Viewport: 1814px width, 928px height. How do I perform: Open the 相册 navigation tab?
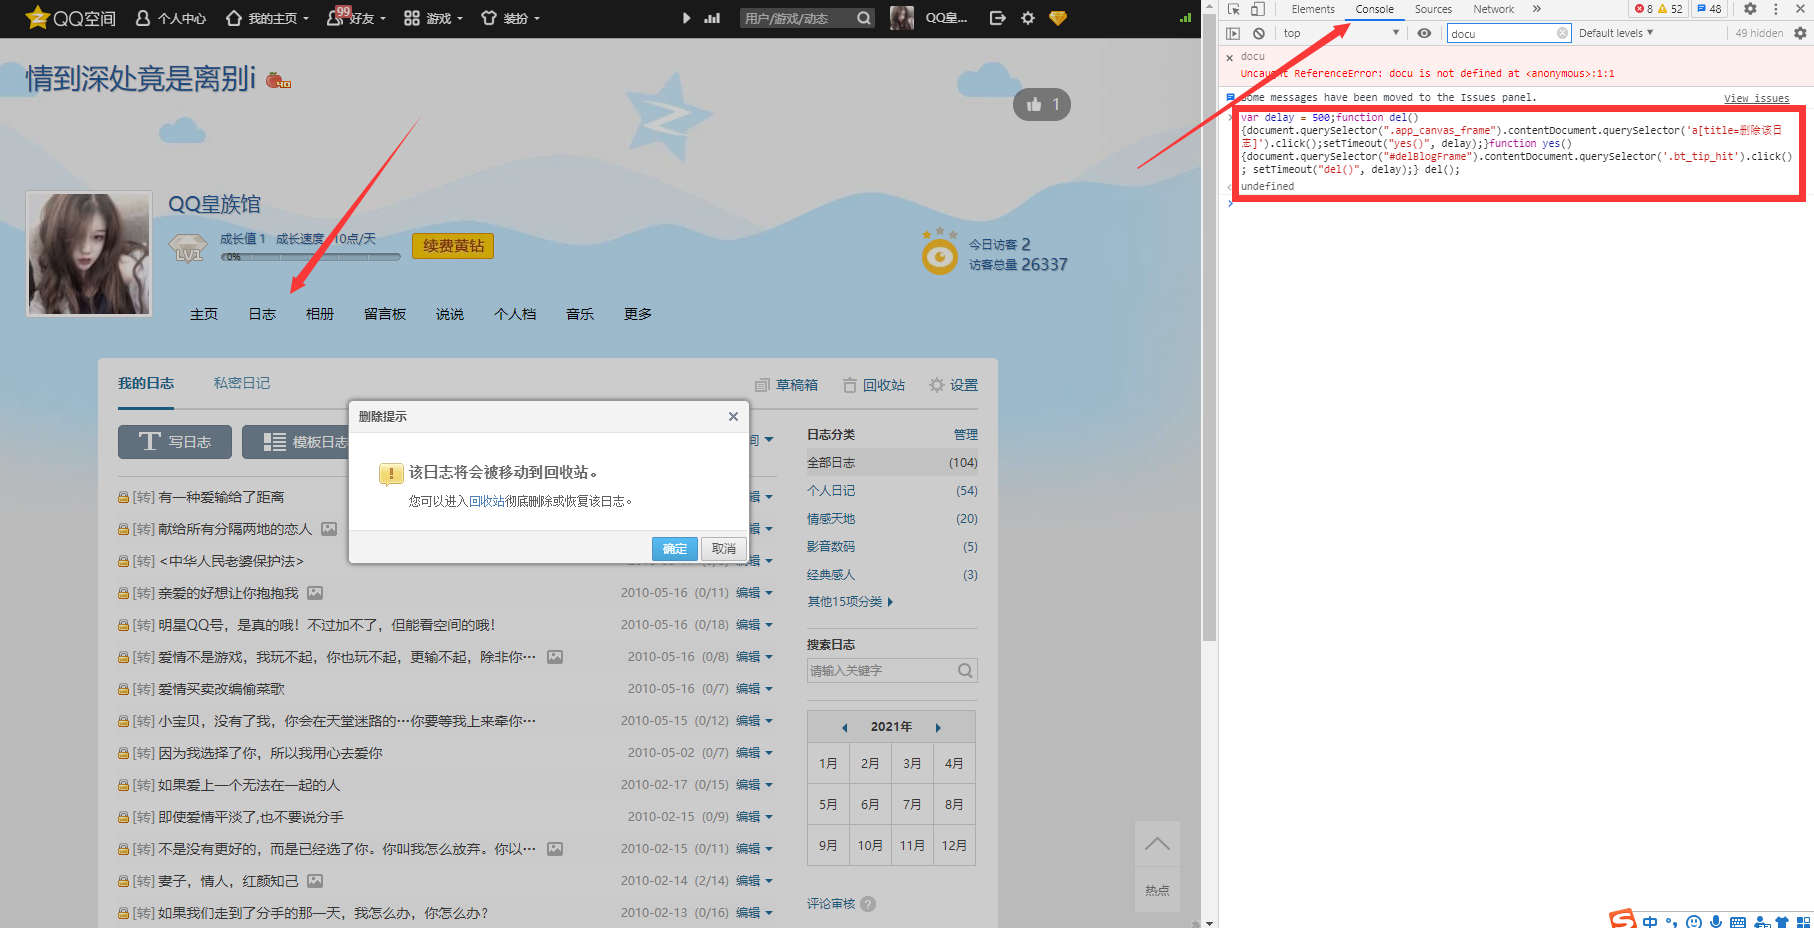coord(320,314)
